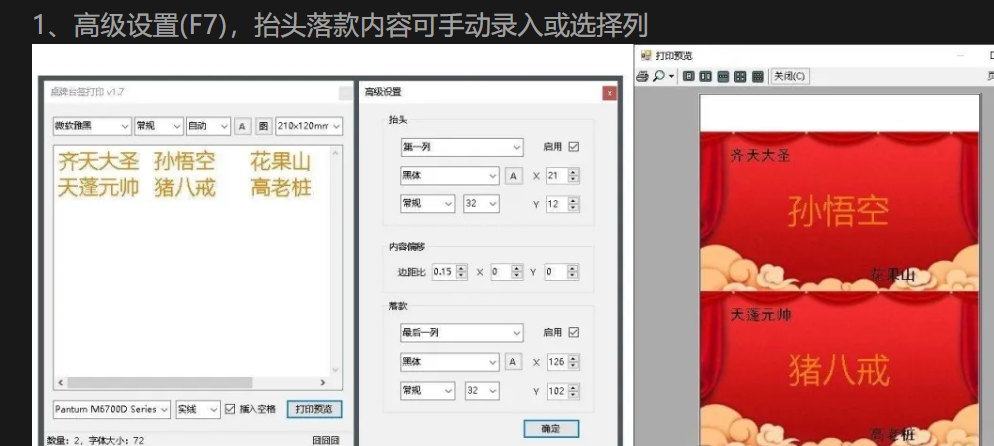
Task: Increase the 落款 X value with up arrow
Action: [x=574, y=358]
